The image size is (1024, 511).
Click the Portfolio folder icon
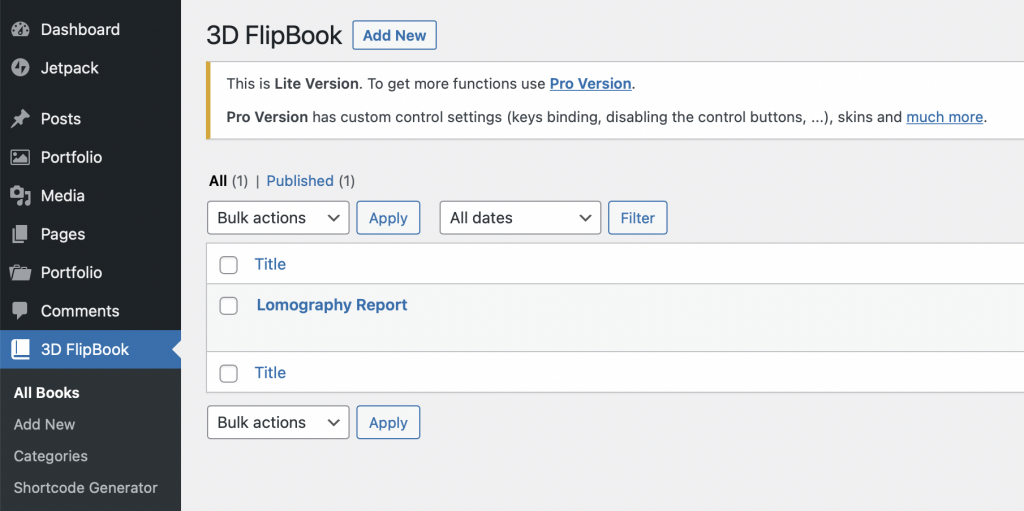20,272
